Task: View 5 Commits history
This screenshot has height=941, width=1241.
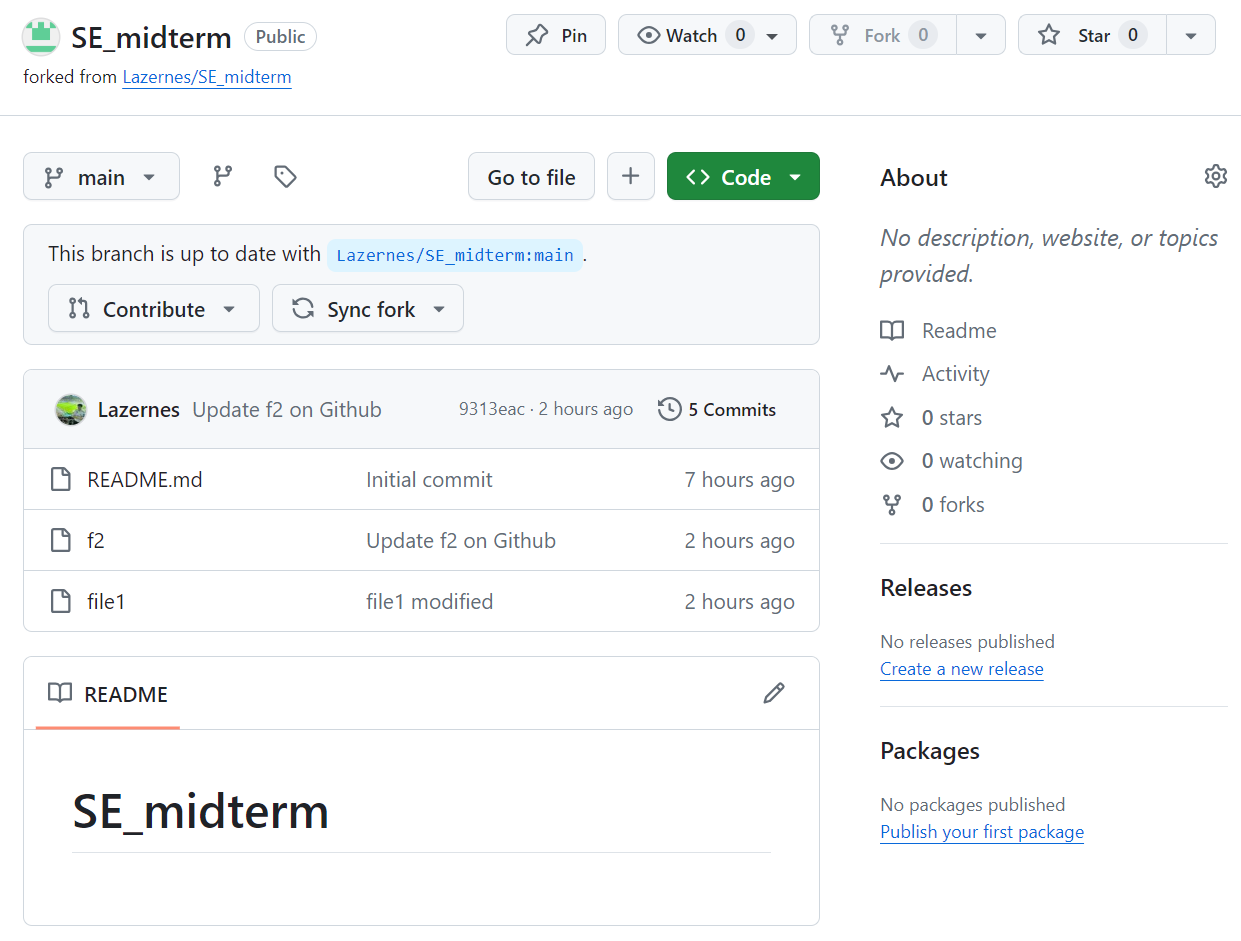Action: (x=717, y=410)
